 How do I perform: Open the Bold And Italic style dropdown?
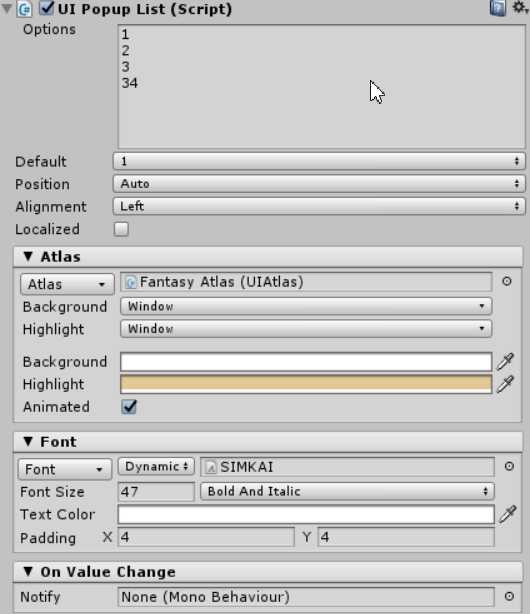pyautogui.click(x=347, y=491)
